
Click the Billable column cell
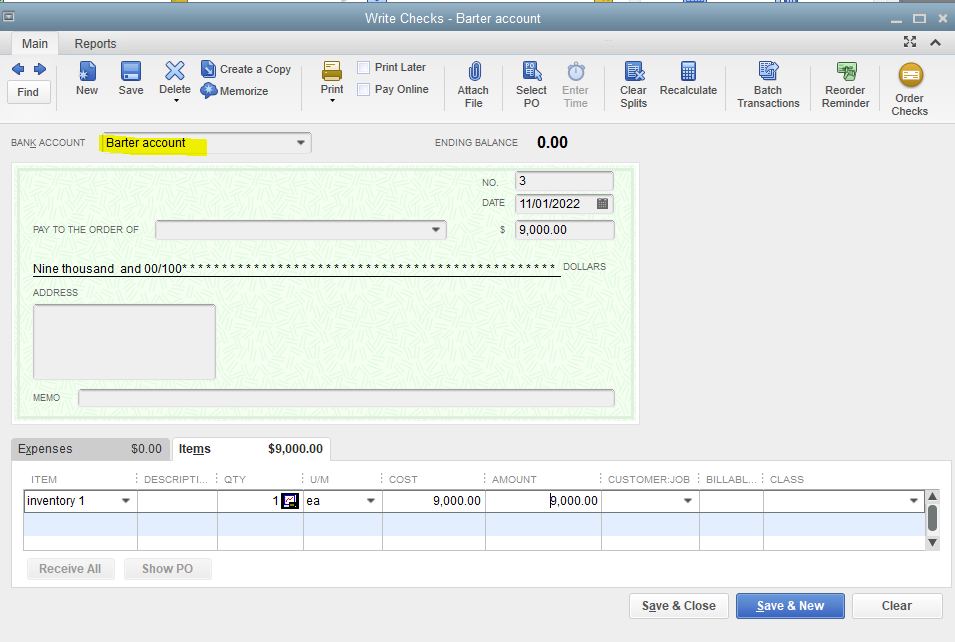pyautogui.click(x=731, y=501)
